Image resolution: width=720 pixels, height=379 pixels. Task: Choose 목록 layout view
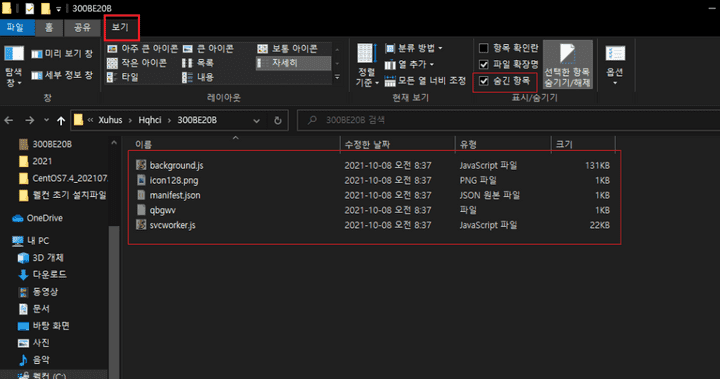pos(198,63)
